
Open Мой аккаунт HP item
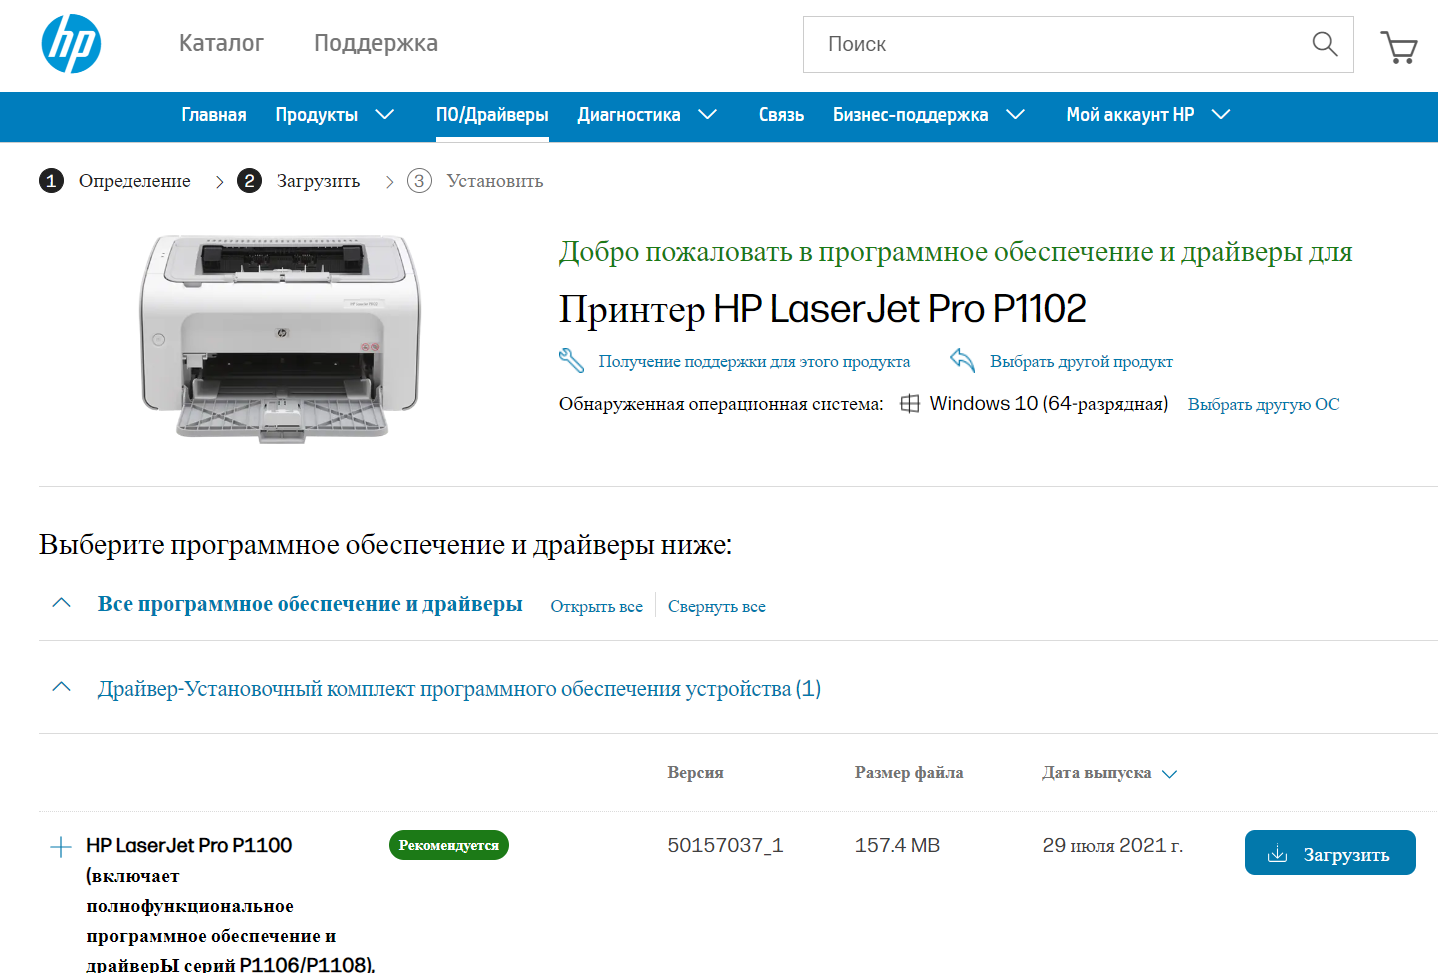[1130, 115]
